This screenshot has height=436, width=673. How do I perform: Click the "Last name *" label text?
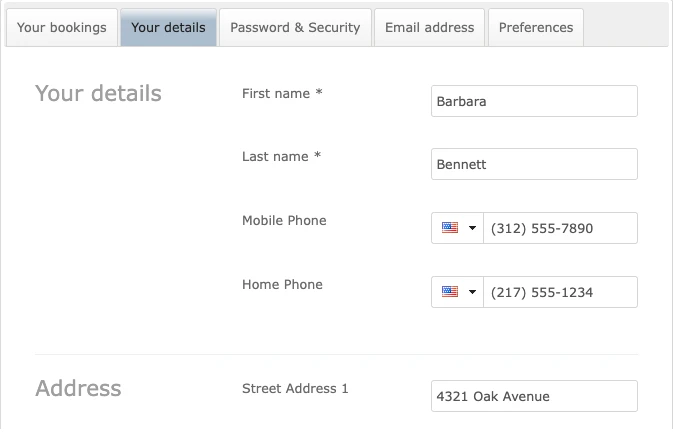tap(281, 157)
